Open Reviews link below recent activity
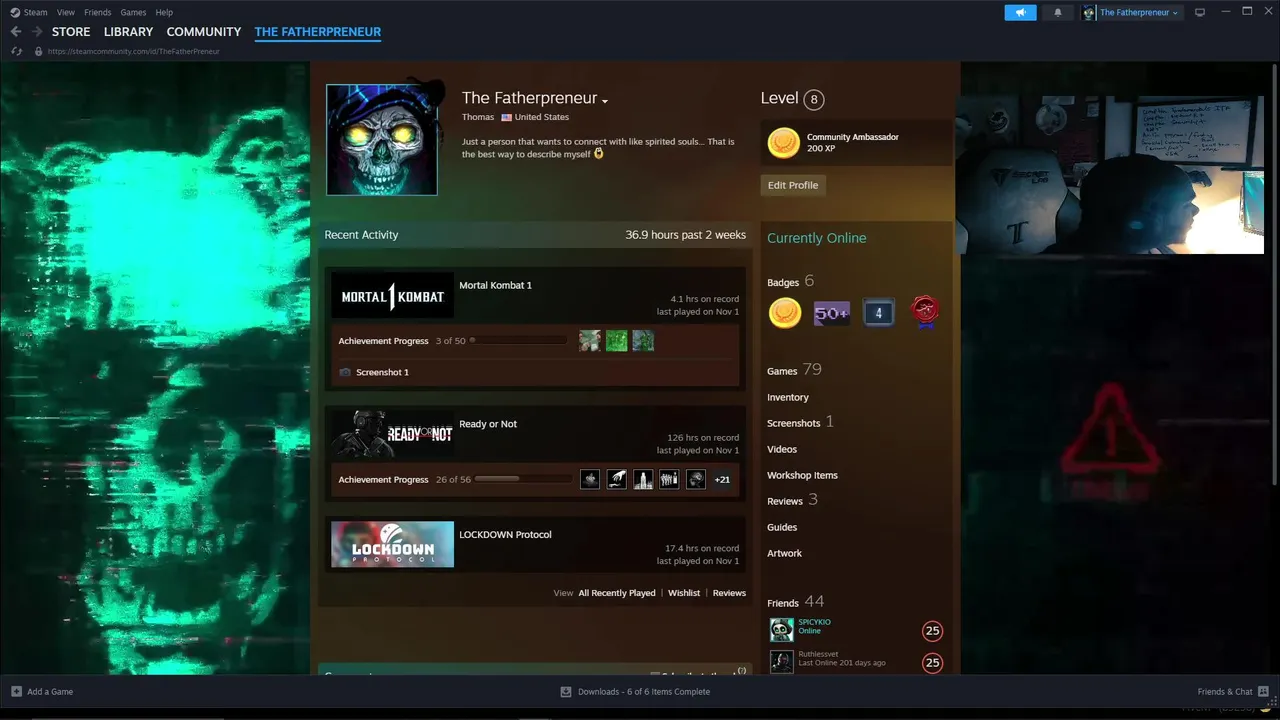Viewport: 1280px width, 720px height. click(729, 593)
